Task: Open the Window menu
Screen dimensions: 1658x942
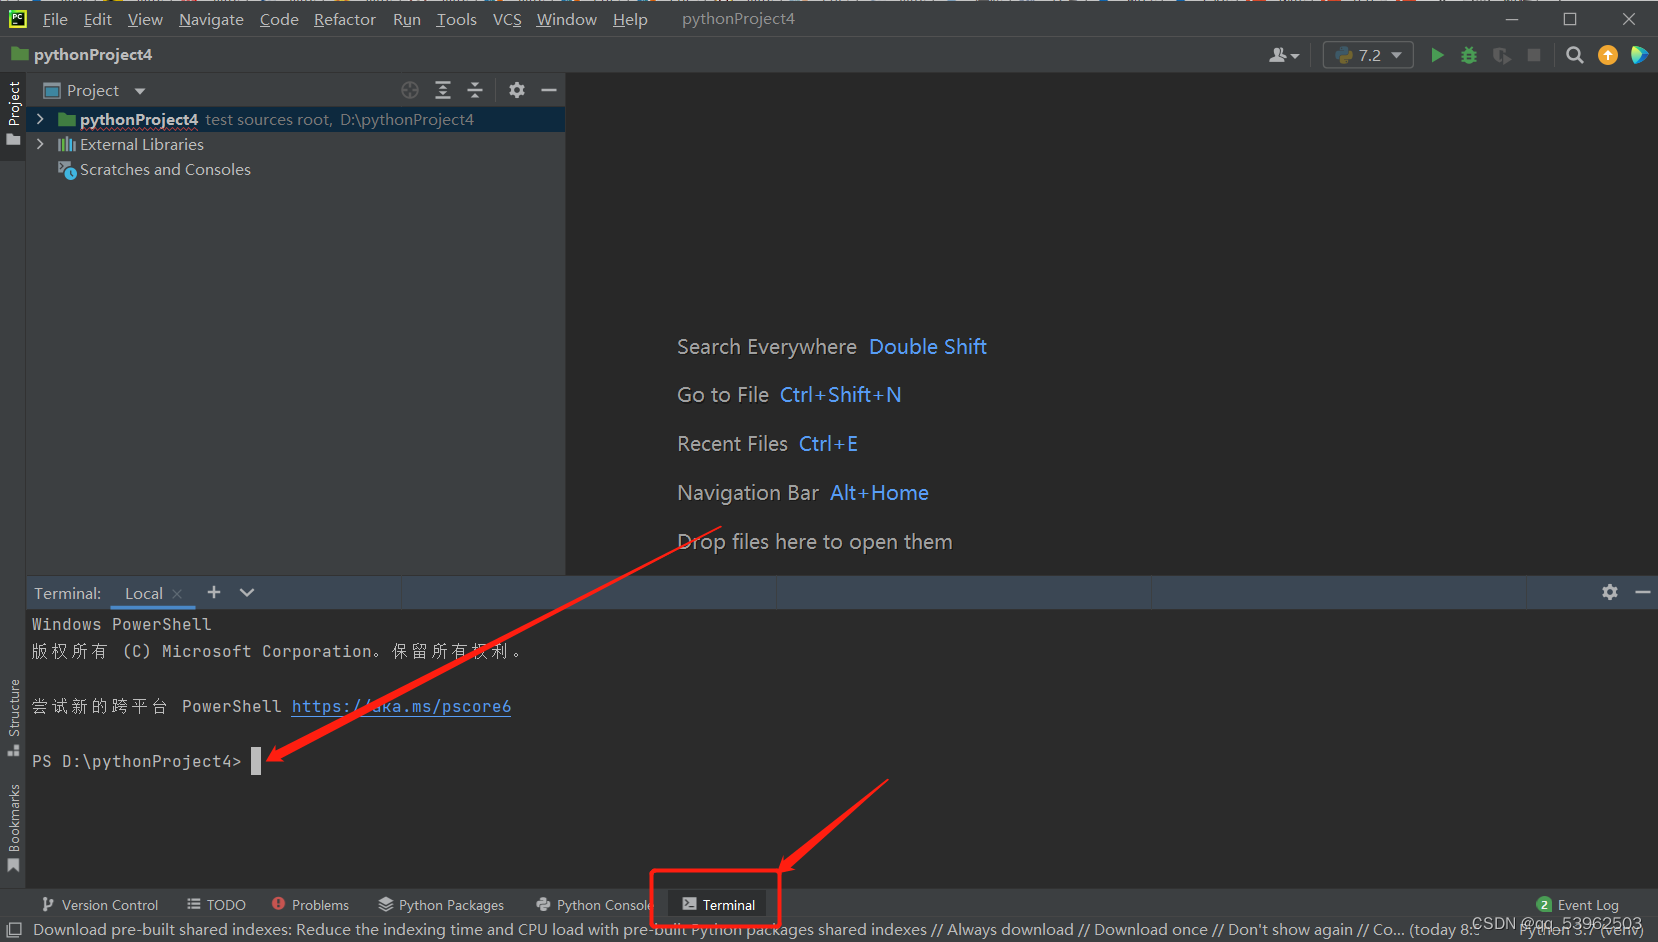Action: [566, 19]
